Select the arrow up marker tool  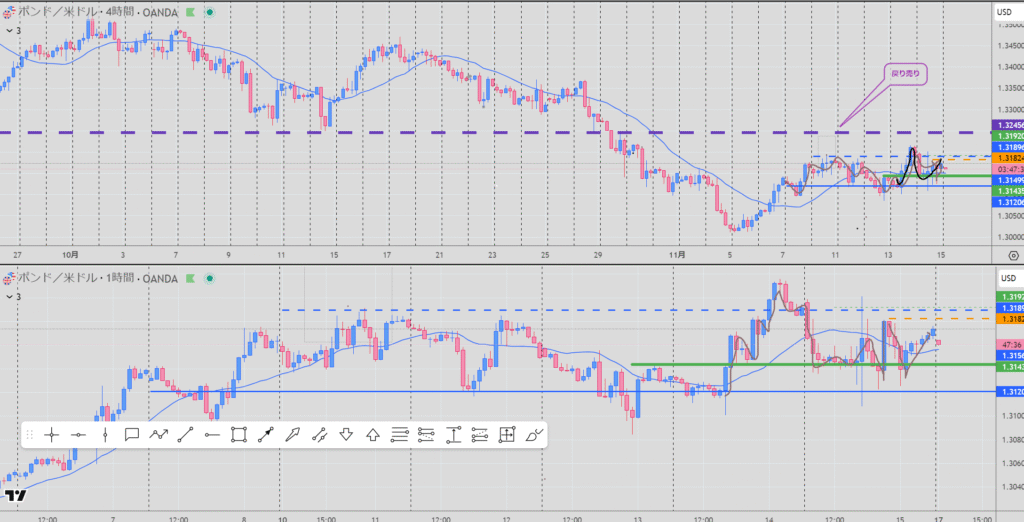pos(373,434)
